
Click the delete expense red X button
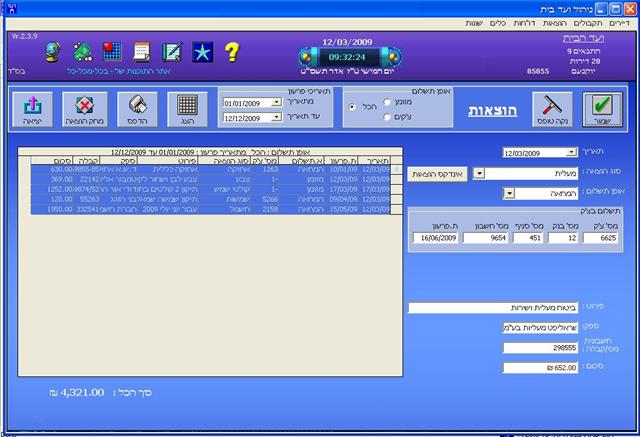(x=85, y=109)
